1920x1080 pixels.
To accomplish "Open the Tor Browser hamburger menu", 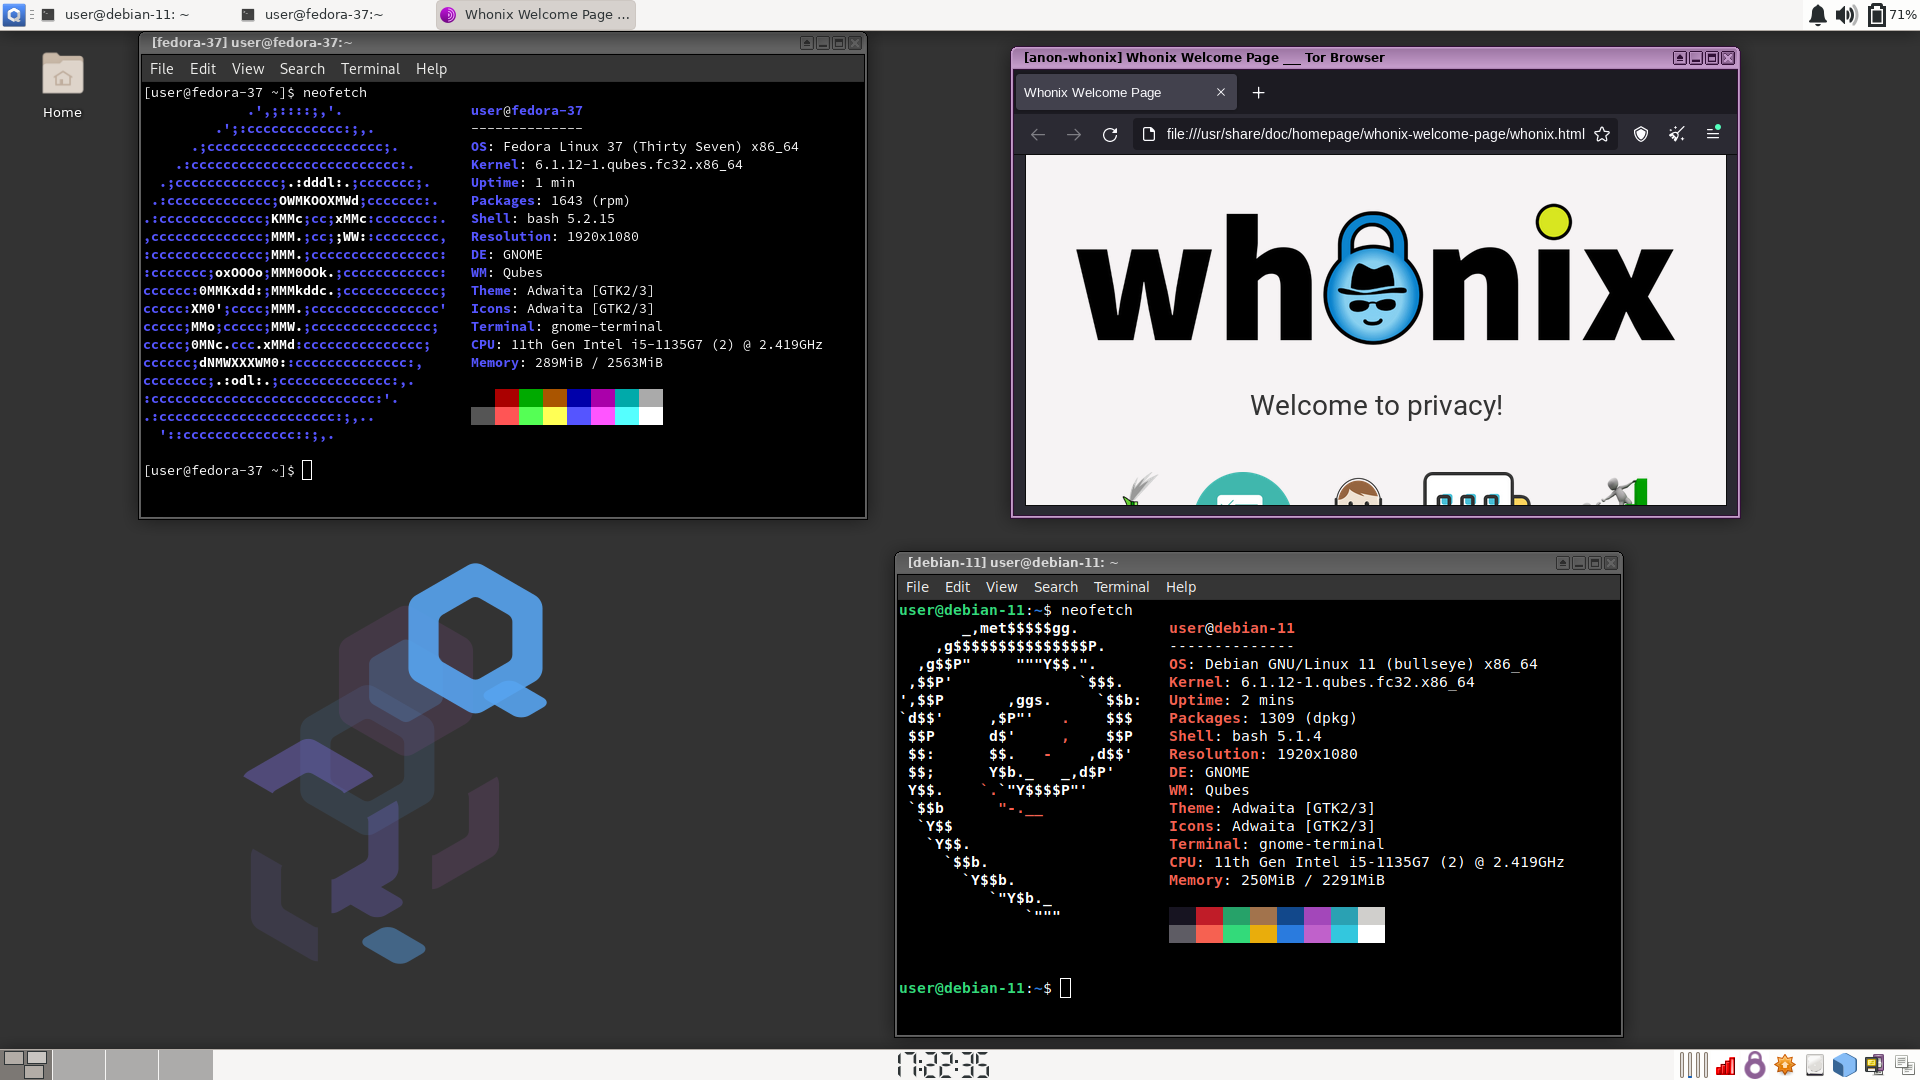I will pos(1714,133).
